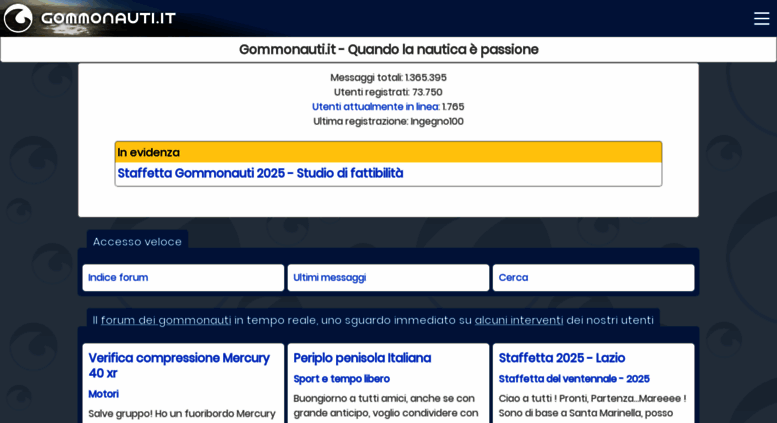
Task: Click 'Ultima registrazione: Ingegno100' text
Action: 388,121
